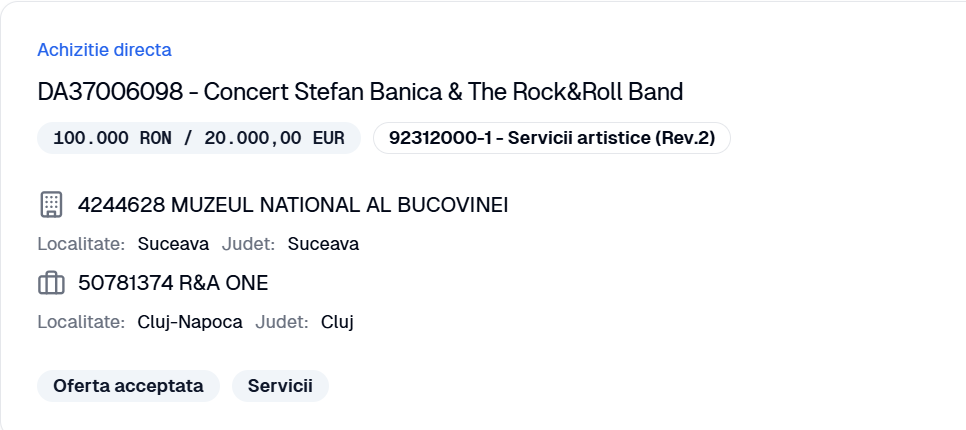Screen dimensions: 966x430
Task: Click the Judet label after Cluj-Napoca
Action: point(281,322)
